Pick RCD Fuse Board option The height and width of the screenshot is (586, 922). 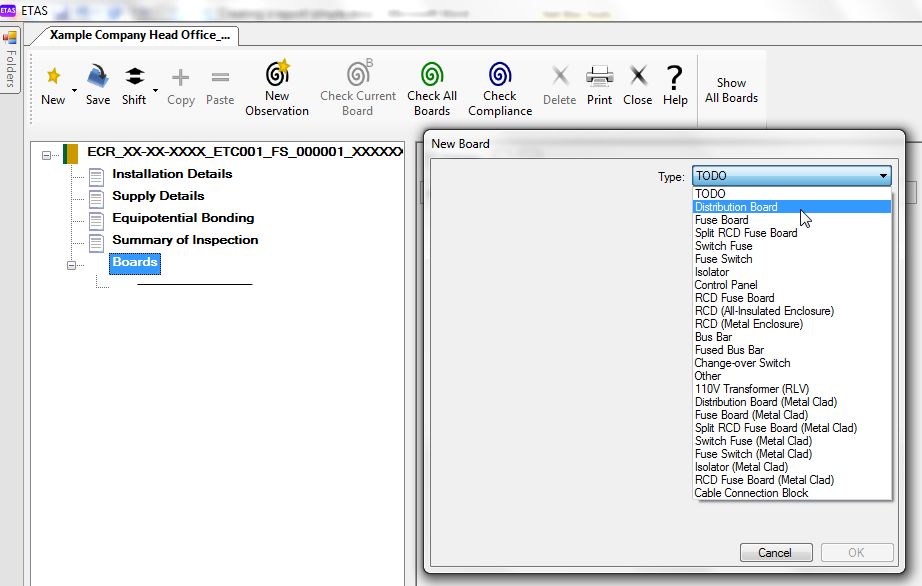[792, 298]
